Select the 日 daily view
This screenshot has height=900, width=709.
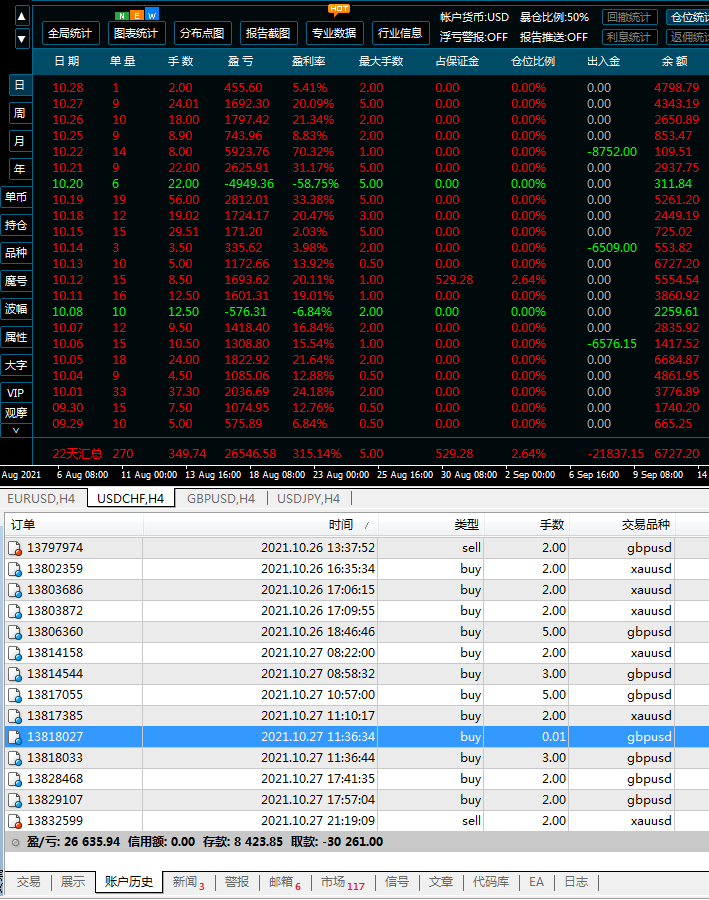(20, 85)
